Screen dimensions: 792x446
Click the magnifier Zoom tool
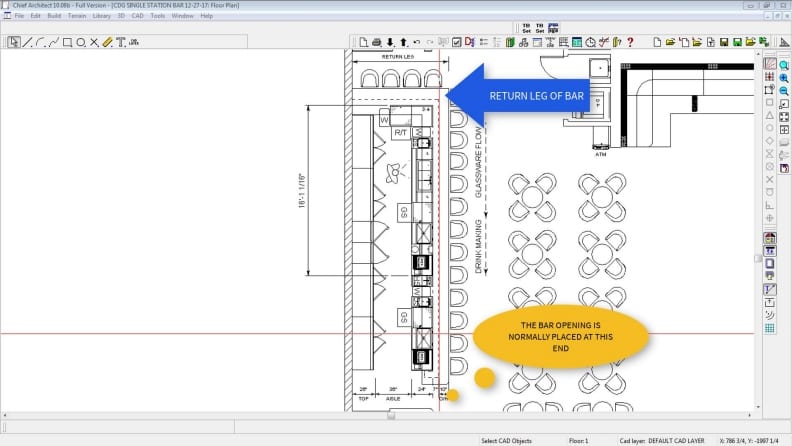coord(784,65)
